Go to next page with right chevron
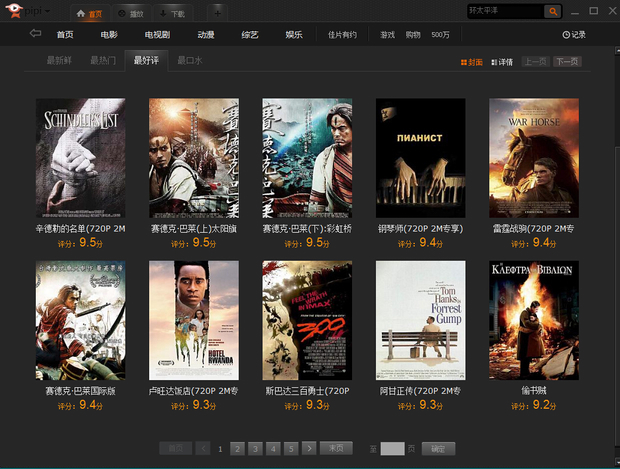The width and height of the screenshot is (620, 469). tap(309, 448)
